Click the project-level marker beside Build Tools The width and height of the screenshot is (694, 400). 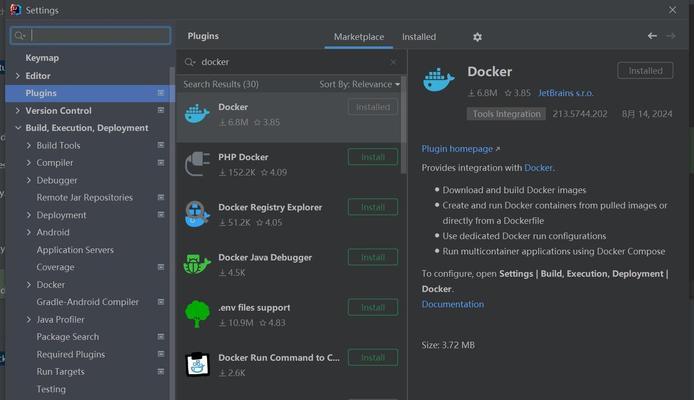[x=161, y=145]
